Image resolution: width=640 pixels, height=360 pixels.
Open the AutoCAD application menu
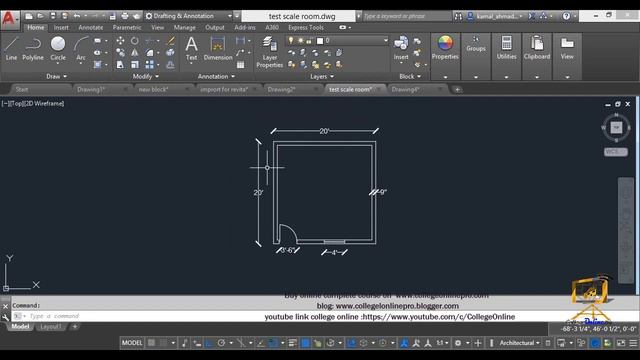tap(9, 20)
